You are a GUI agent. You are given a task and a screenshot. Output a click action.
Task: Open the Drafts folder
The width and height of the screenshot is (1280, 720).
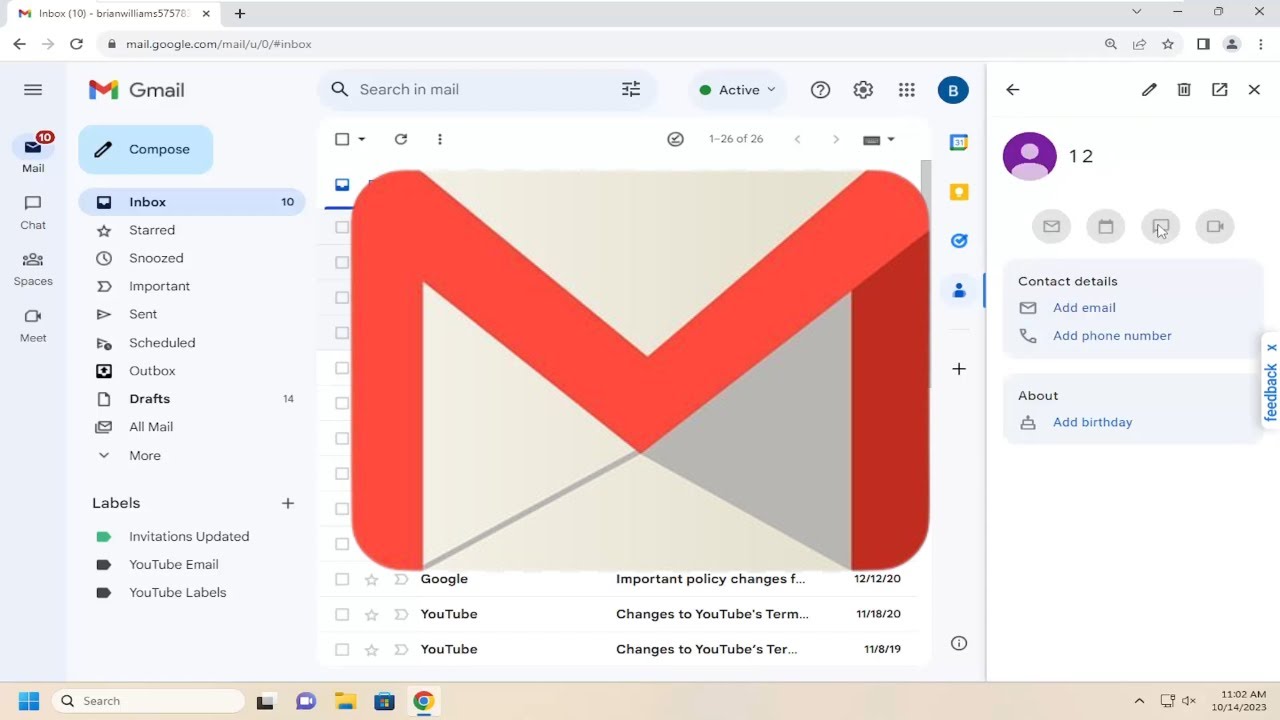tap(192, 399)
